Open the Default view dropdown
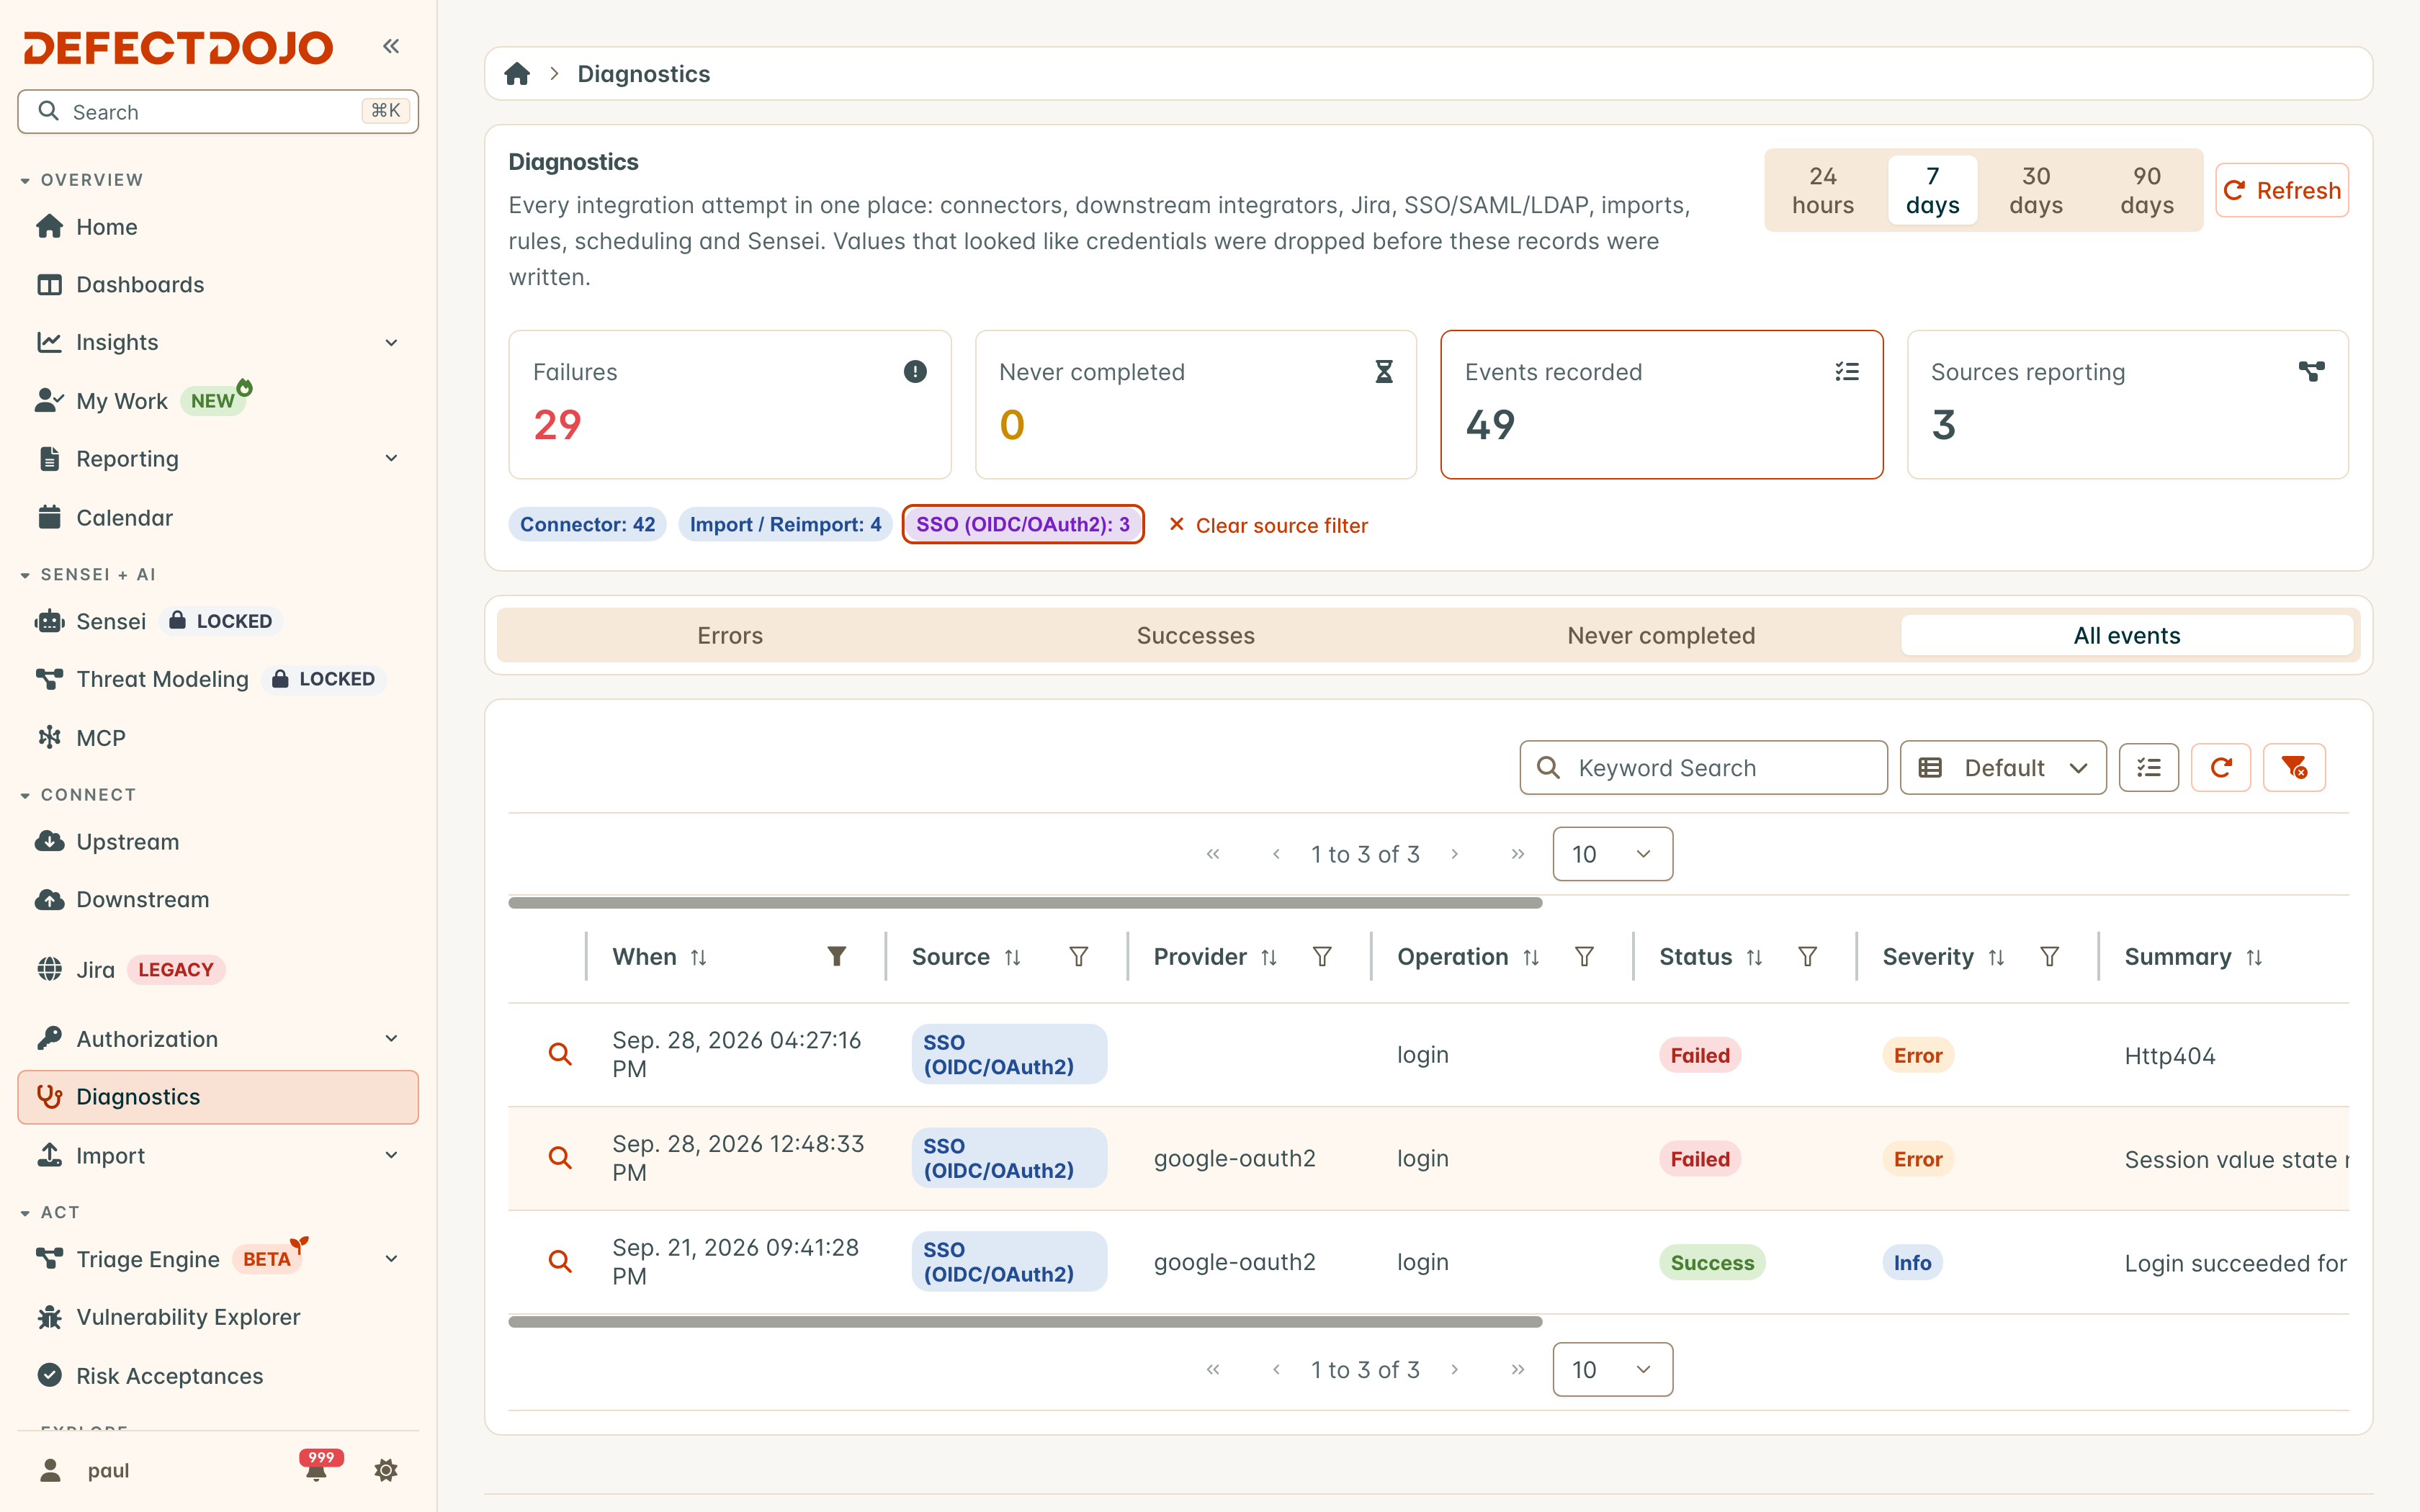Viewport: 2420px width, 1512px height. 2003,768
